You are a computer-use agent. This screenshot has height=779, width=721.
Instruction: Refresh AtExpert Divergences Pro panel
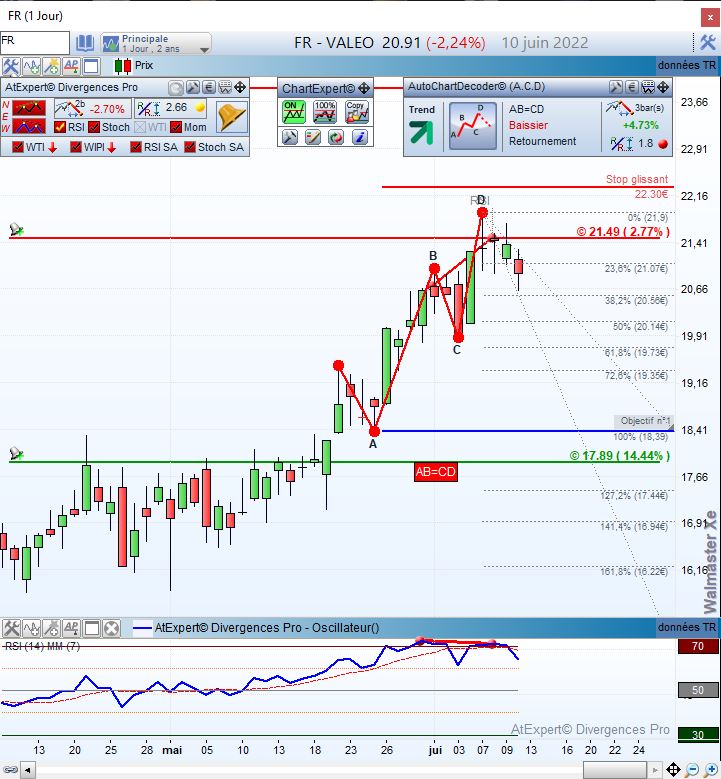click(175, 88)
